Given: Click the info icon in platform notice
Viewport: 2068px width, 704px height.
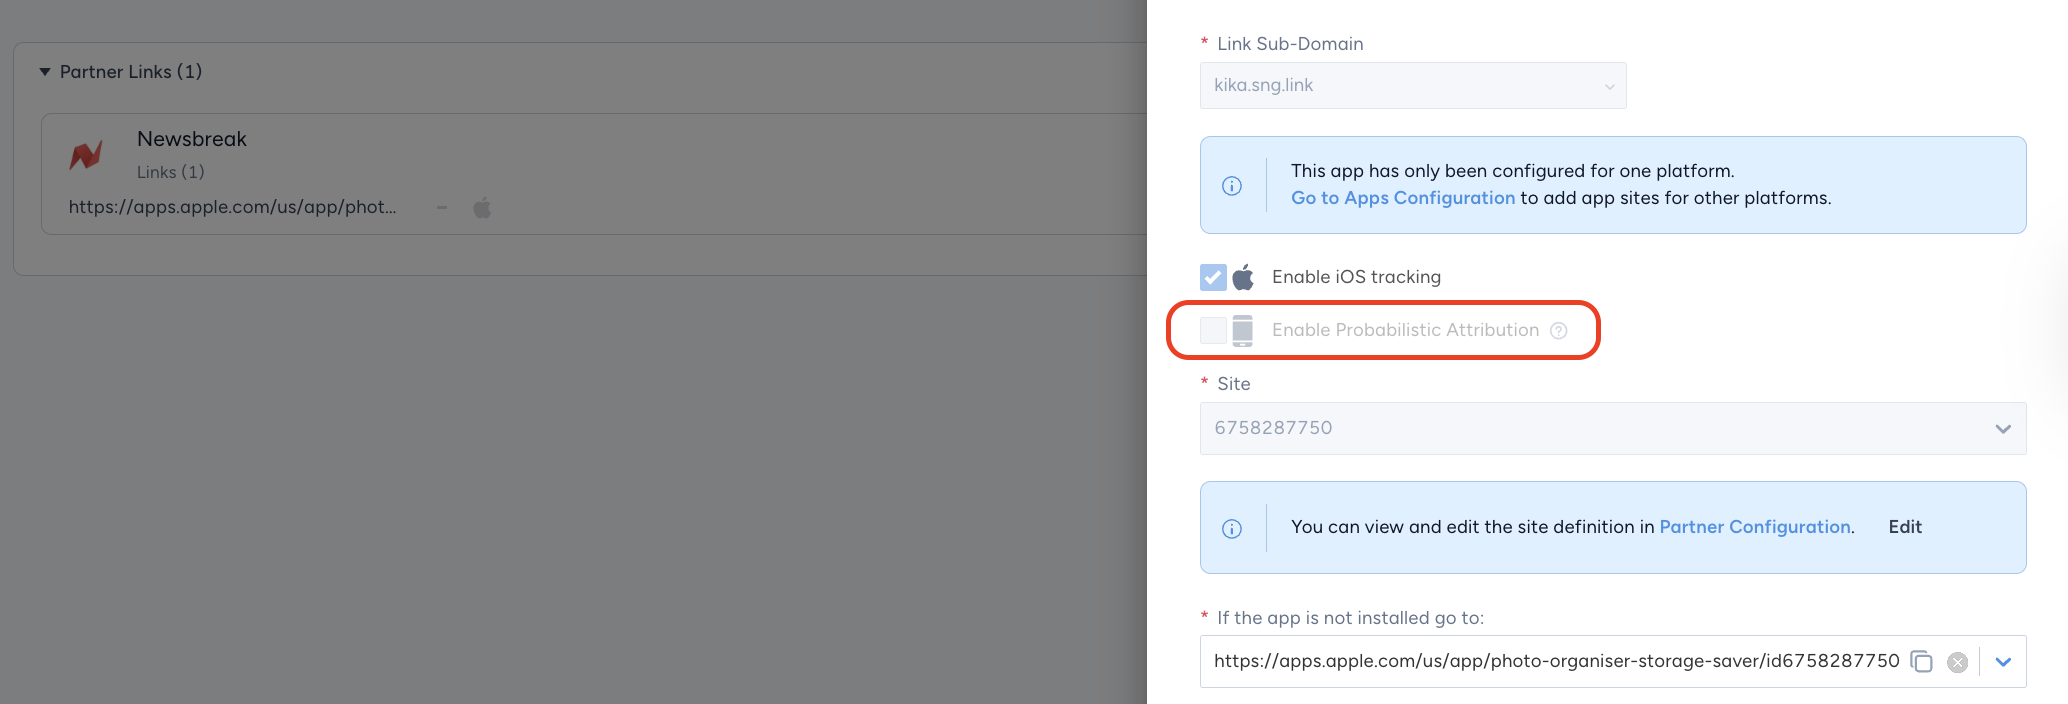Looking at the screenshot, I should pyautogui.click(x=1232, y=186).
